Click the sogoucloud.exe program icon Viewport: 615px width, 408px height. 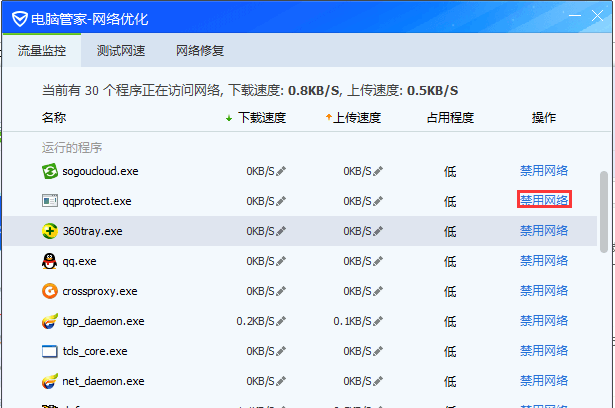[49, 171]
